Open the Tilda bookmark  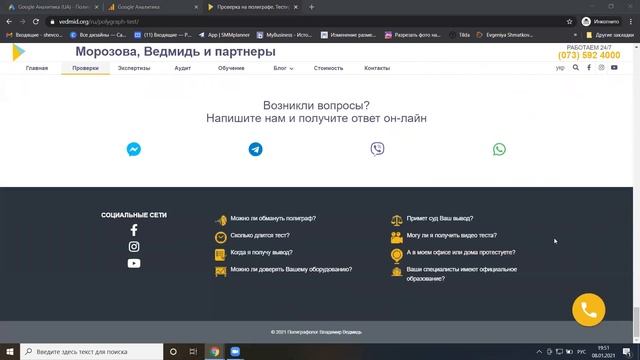[460, 35]
